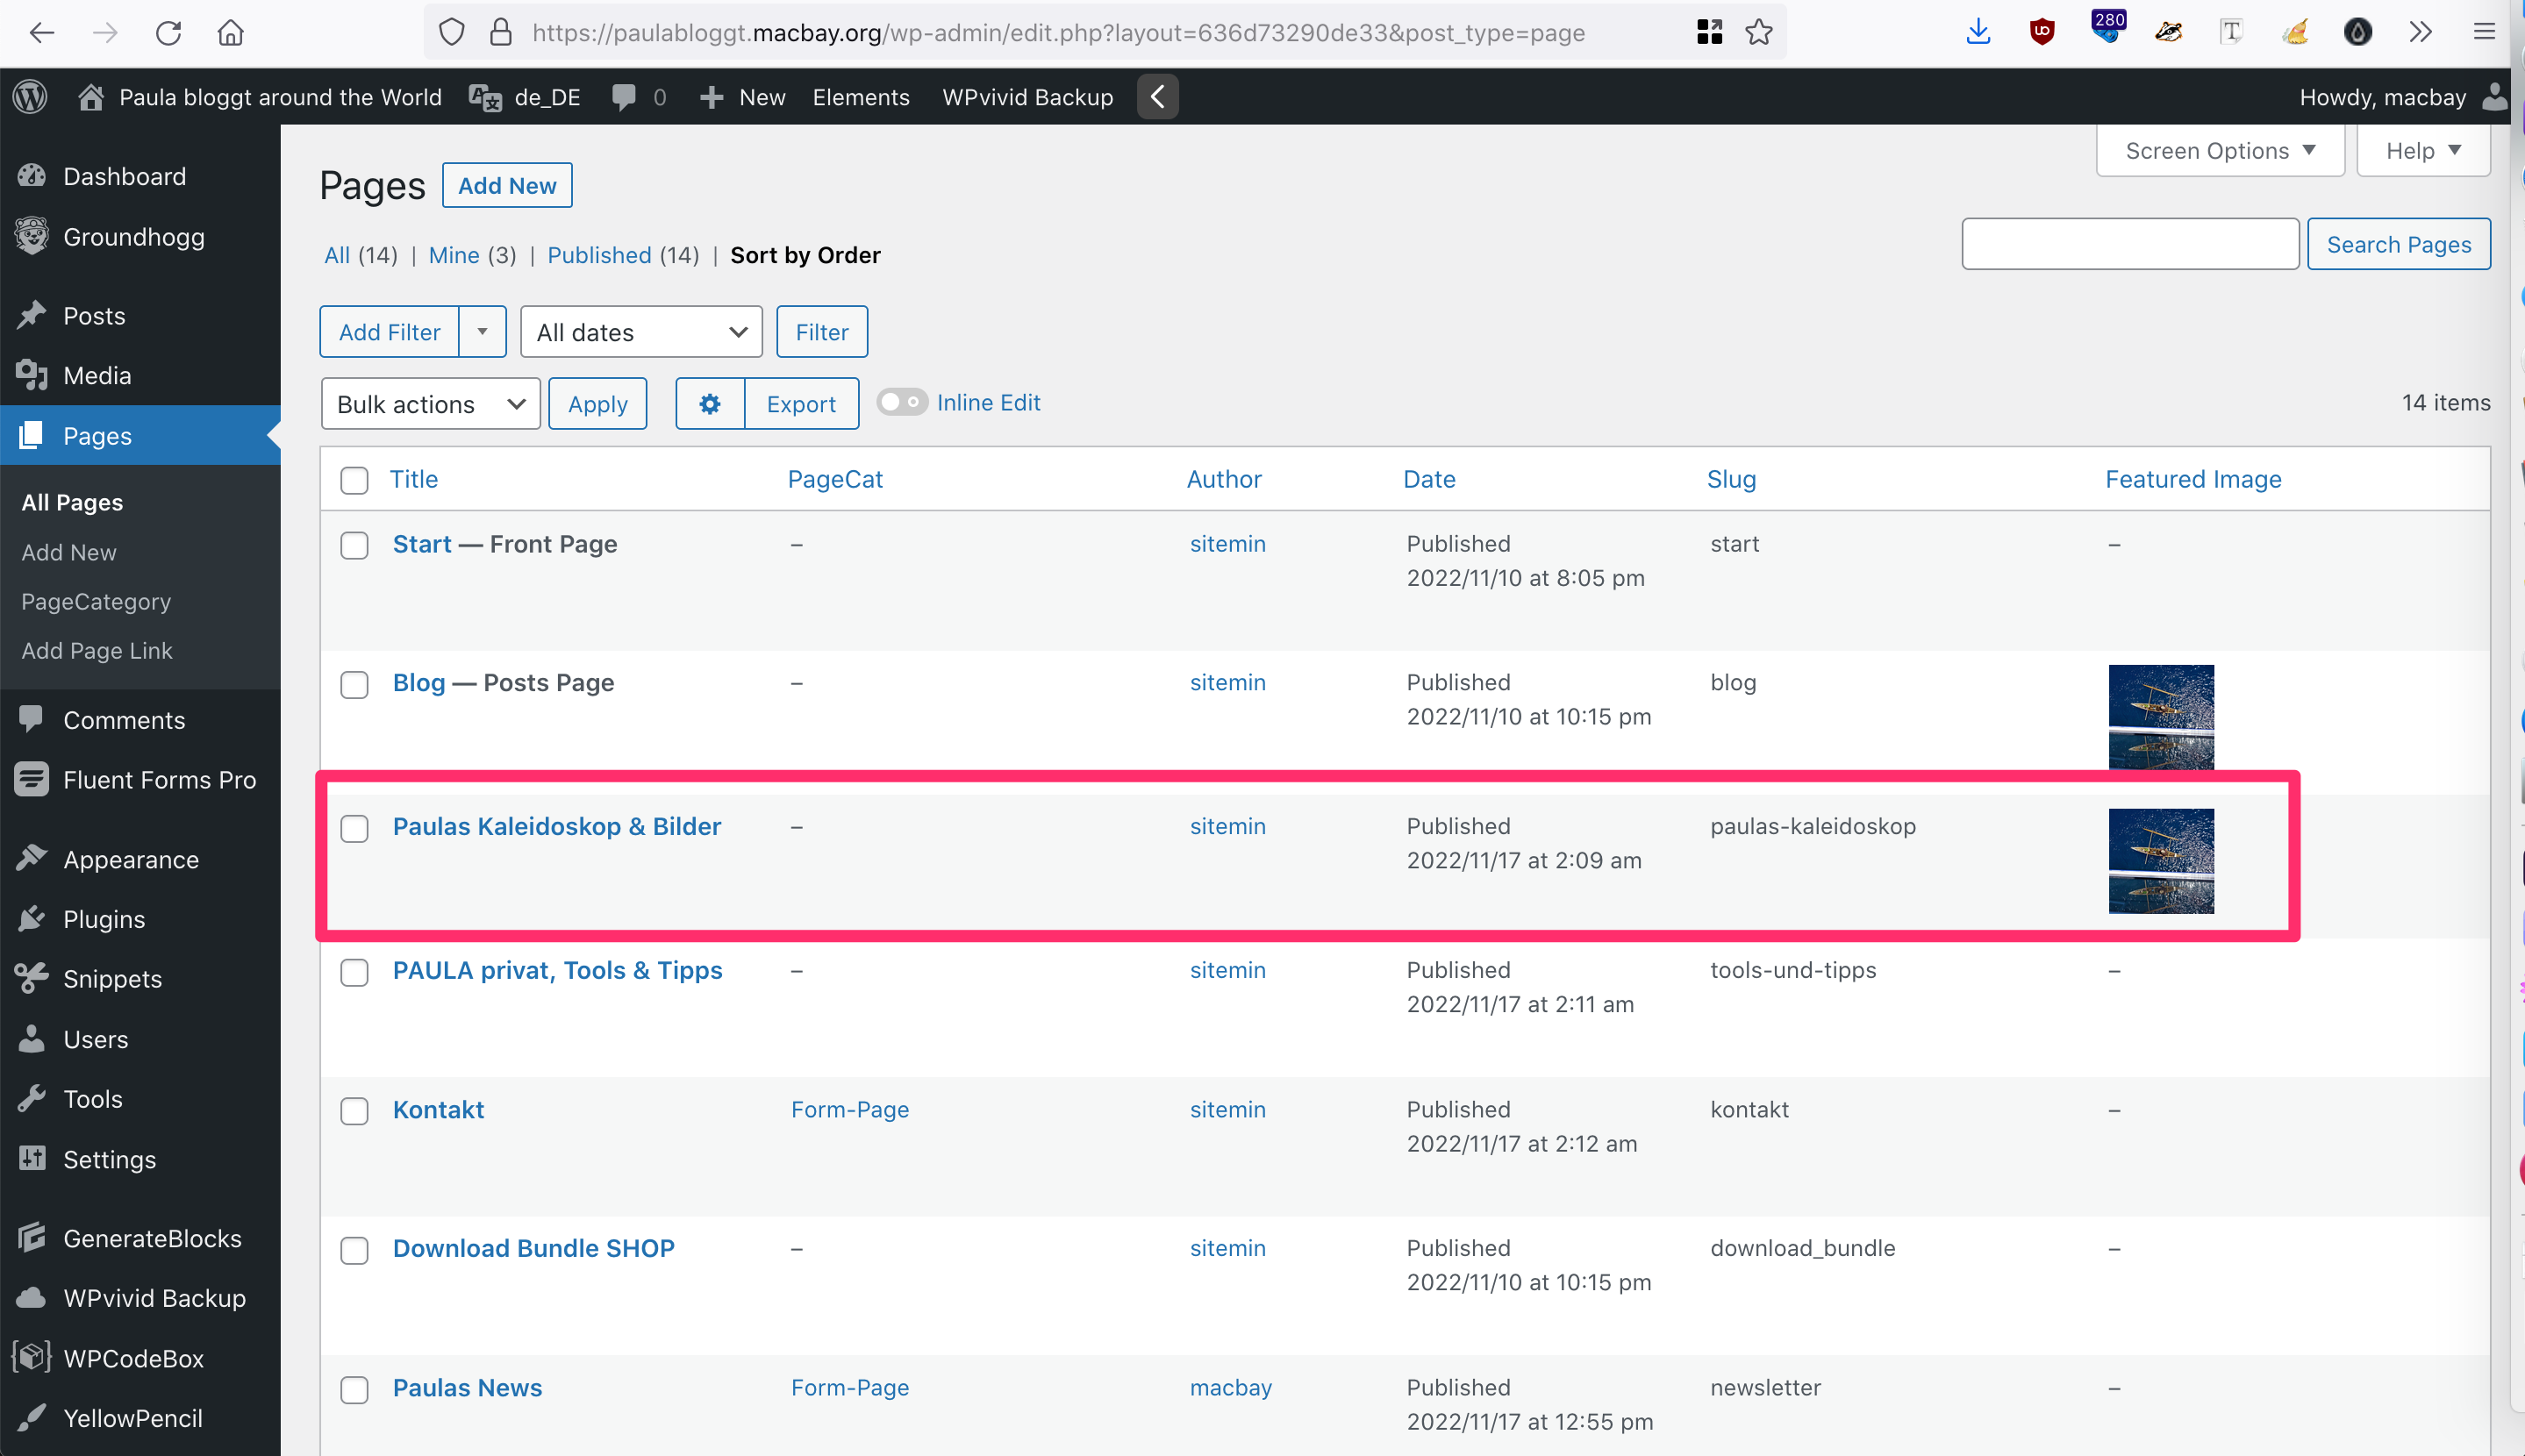Image resolution: width=2525 pixels, height=1456 pixels.
Task: Click the Add New button beside Pages
Action: [507, 186]
